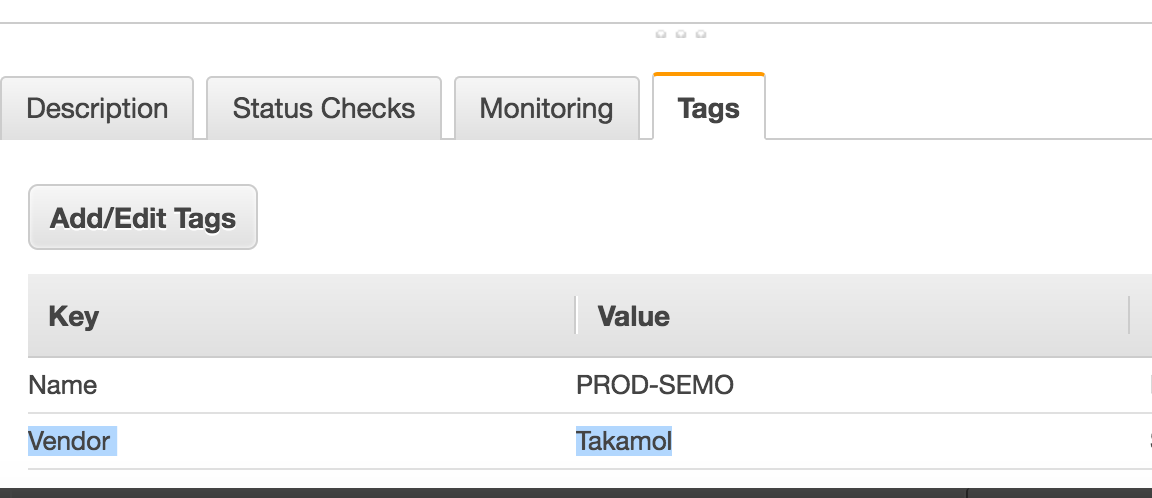Sort by the Key column header
Screen dimensions: 1152x498
point(74,317)
